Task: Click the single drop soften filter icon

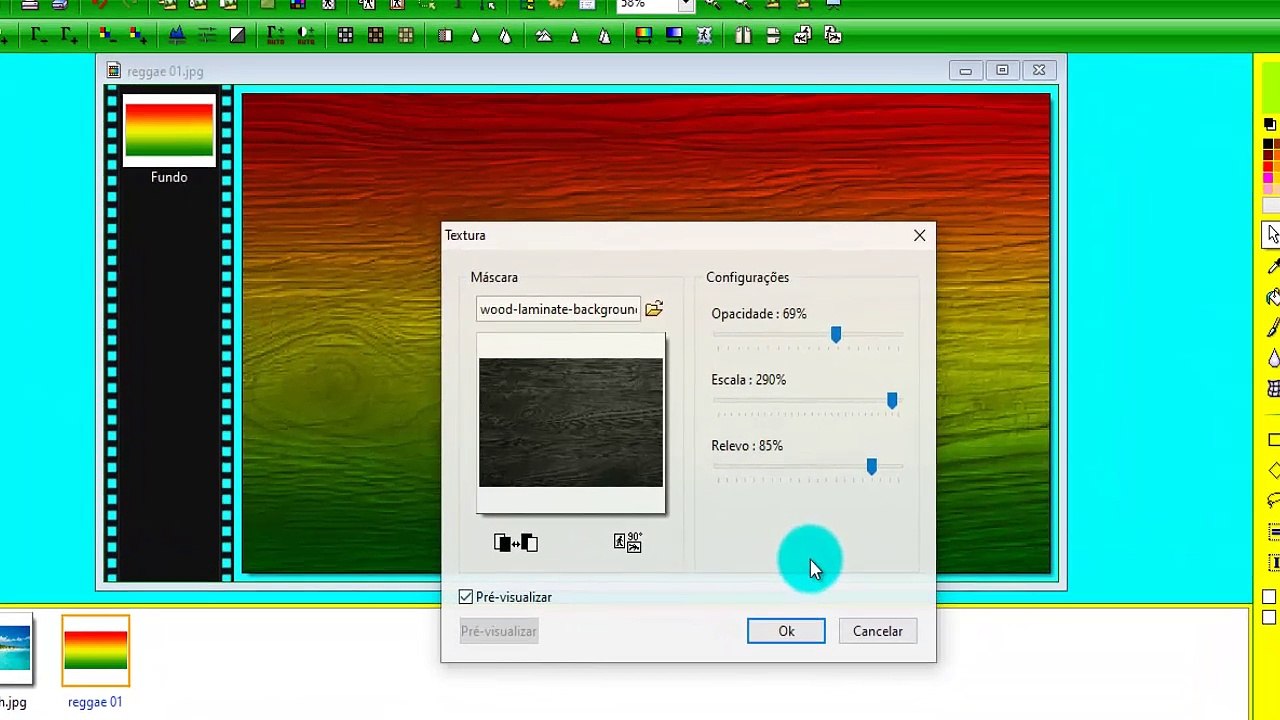Action: coord(475,36)
